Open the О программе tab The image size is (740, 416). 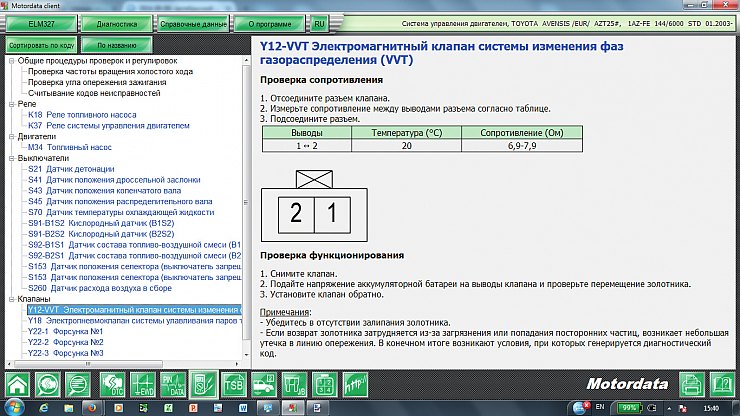click(270, 24)
